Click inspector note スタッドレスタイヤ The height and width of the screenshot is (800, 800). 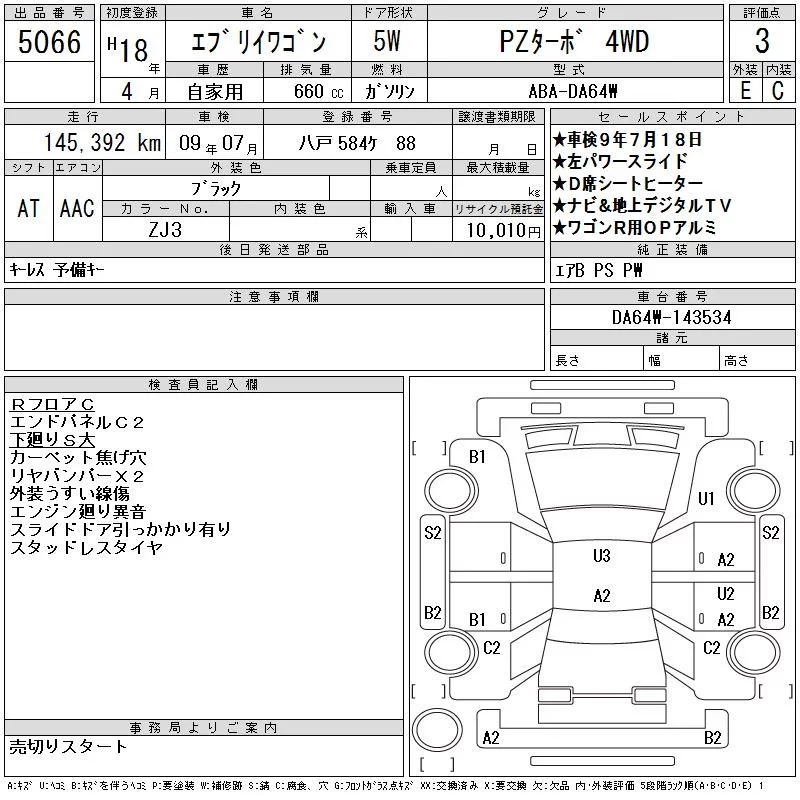pyautogui.click(x=87, y=547)
